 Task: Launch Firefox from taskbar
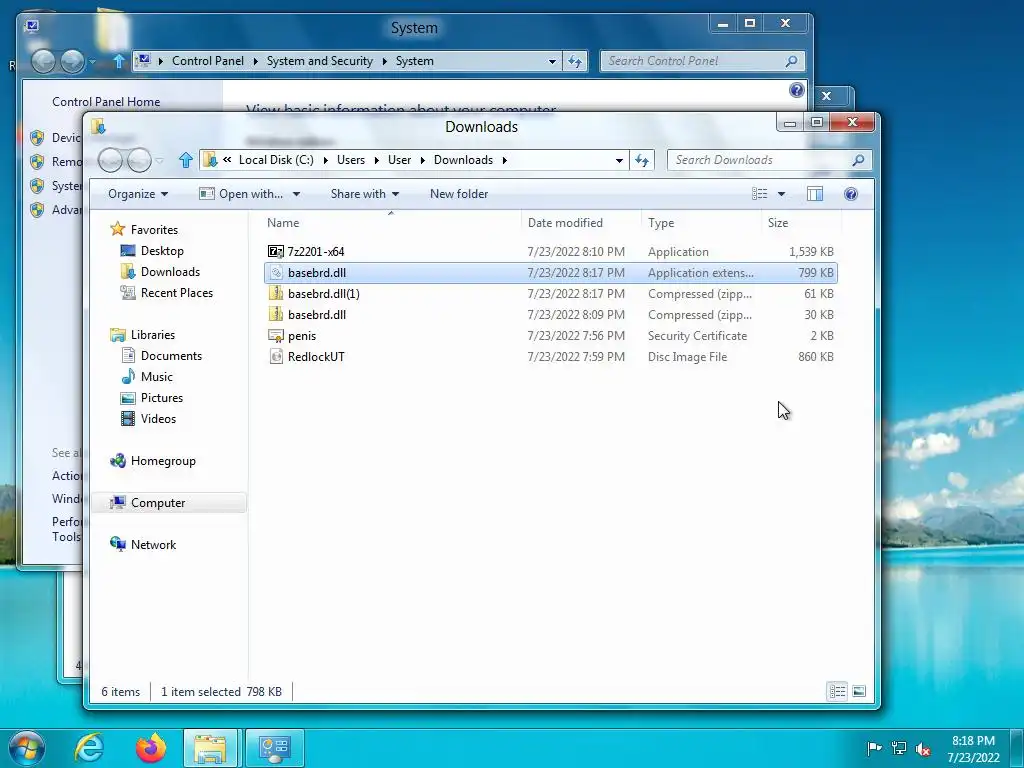tap(151, 748)
